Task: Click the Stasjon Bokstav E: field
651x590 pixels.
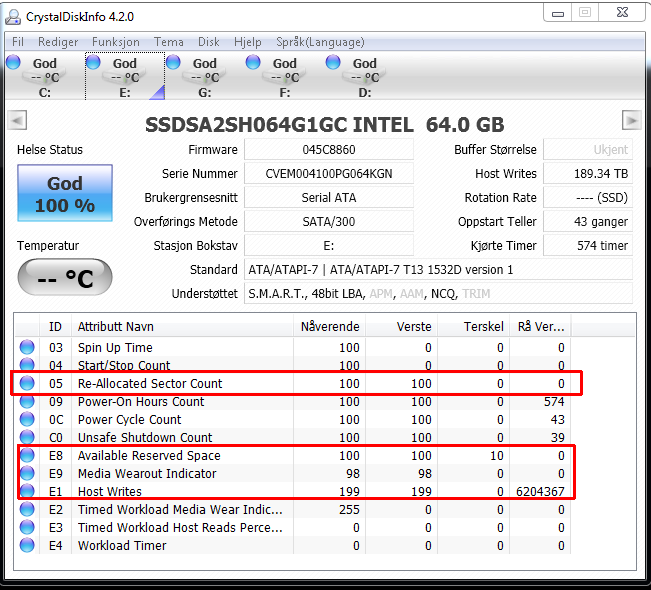Action: 329,246
